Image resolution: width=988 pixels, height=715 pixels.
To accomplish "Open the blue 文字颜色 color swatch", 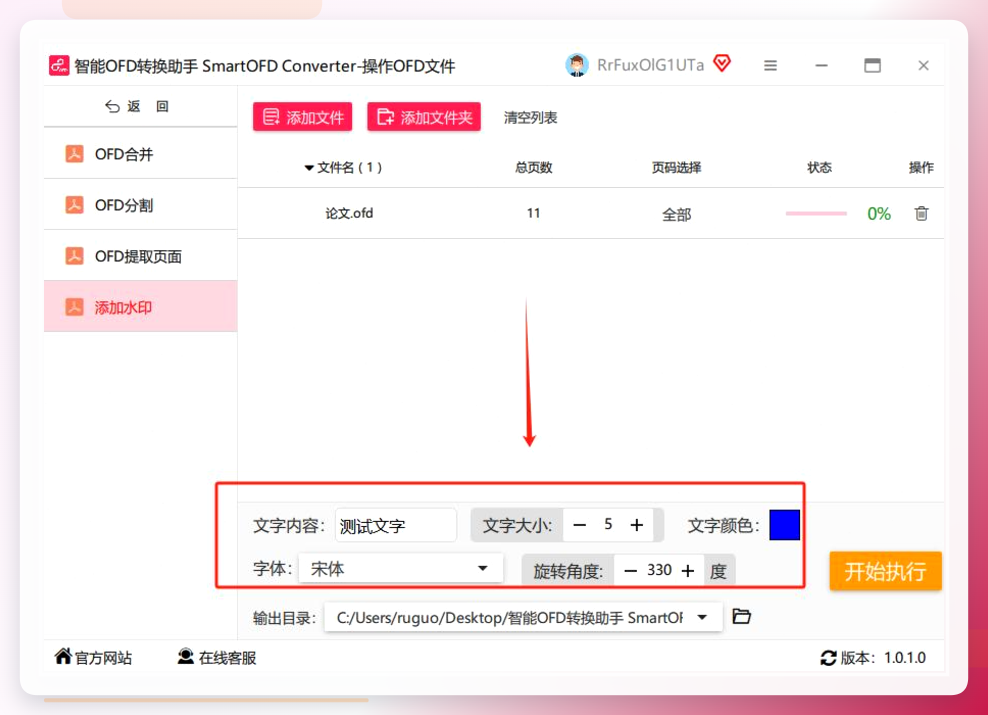I will 784,525.
